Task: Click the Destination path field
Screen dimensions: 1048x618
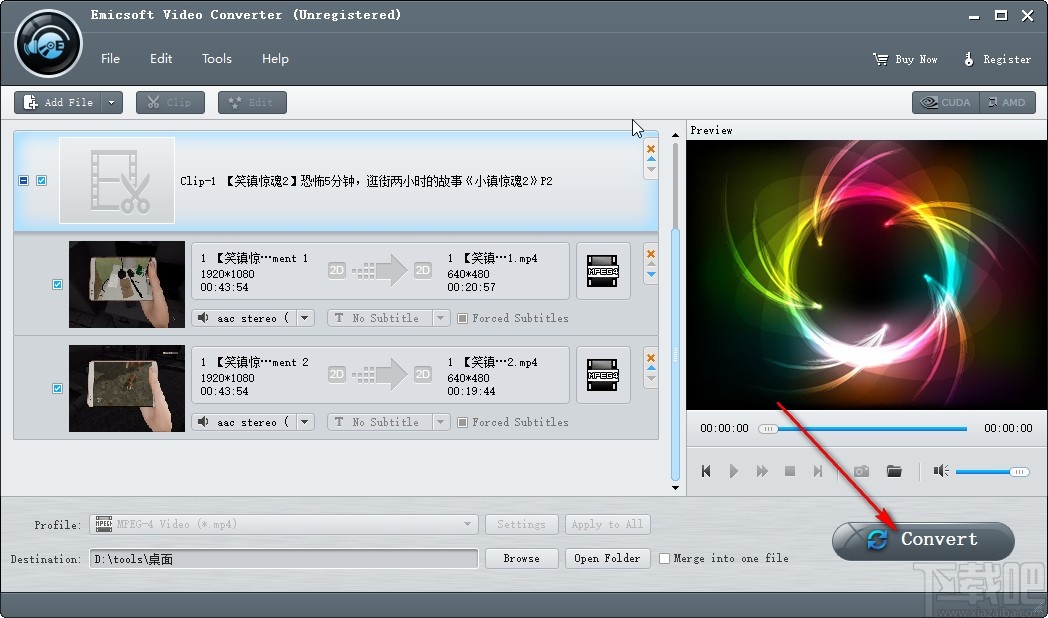Action: click(284, 559)
